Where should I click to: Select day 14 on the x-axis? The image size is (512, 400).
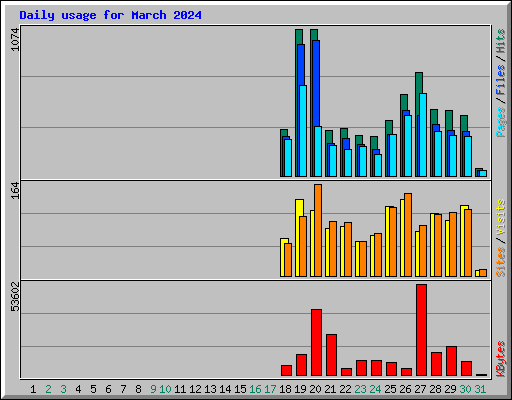point(225,389)
